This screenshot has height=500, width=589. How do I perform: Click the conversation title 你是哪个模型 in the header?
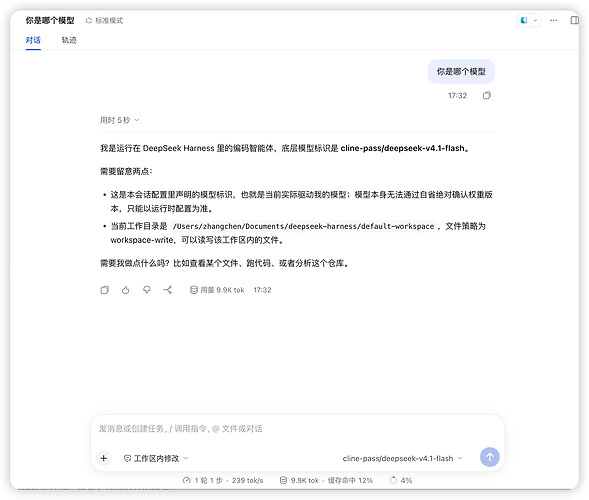coord(50,21)
